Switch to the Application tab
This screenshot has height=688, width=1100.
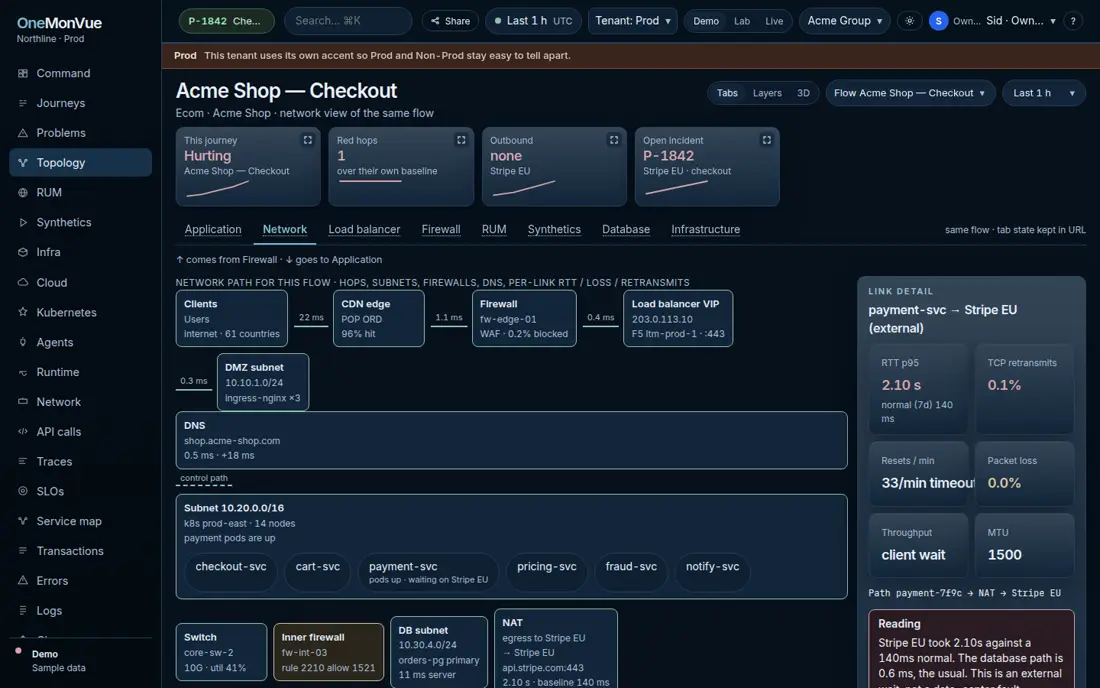[x=213, y=229]
